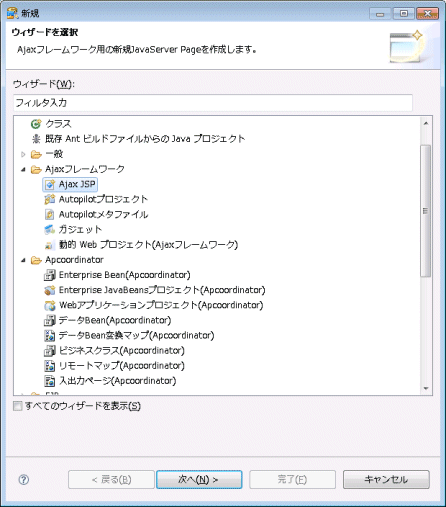Click the Enterprise JavaBeansプロジェクト icon
Viewport: 446px width, 507px height.
point(50,290)
